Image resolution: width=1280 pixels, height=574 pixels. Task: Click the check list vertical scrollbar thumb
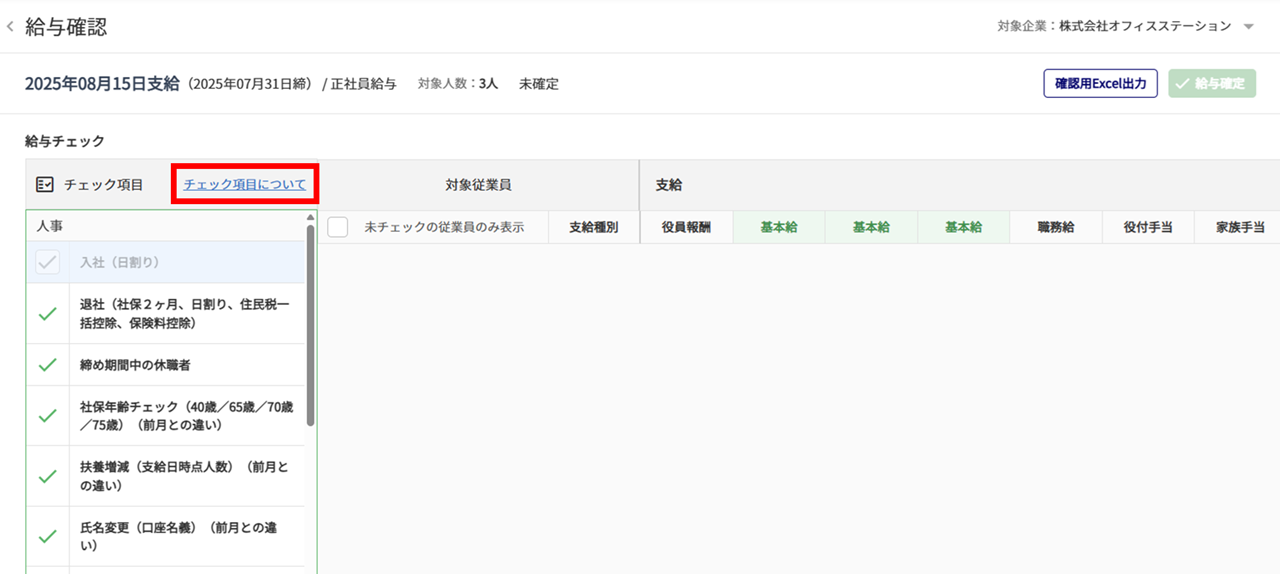pyautogui.click(x=310, y=325)
